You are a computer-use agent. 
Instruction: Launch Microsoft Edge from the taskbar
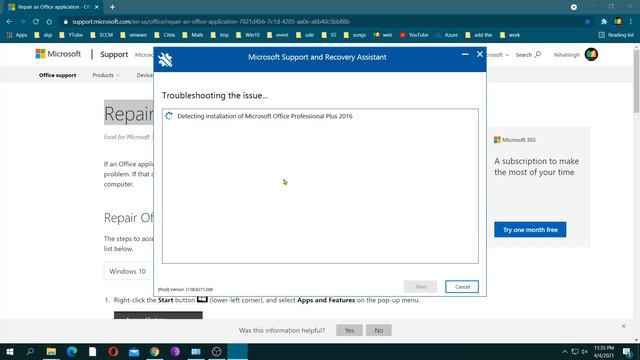tap(72, 351)
